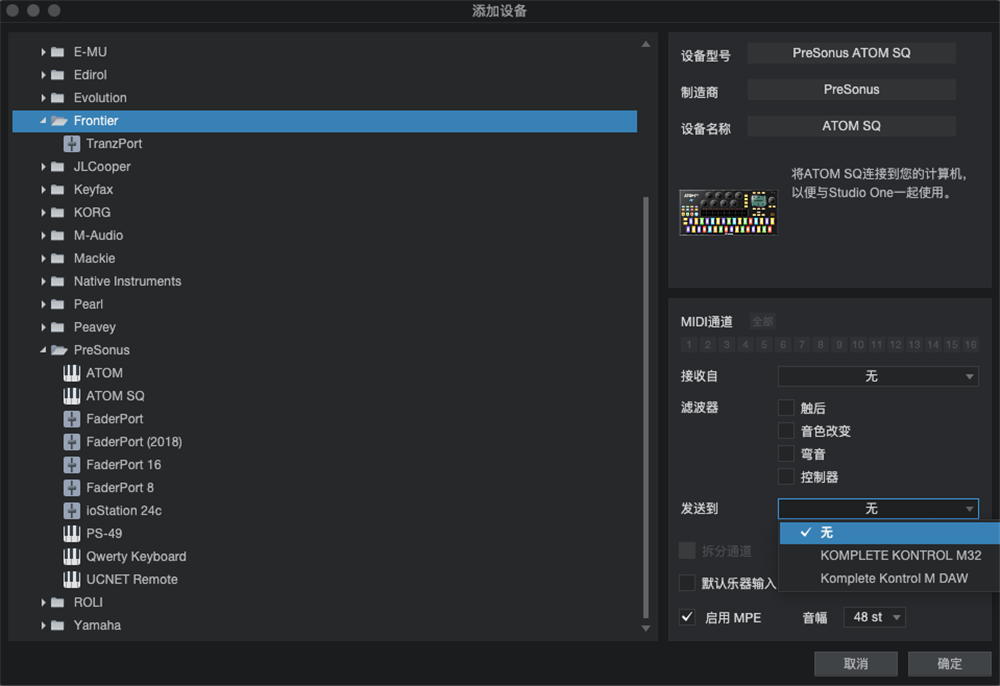Expand the ROLI folder arrow
1000x686 pixels.
click(x=43, y=602)
